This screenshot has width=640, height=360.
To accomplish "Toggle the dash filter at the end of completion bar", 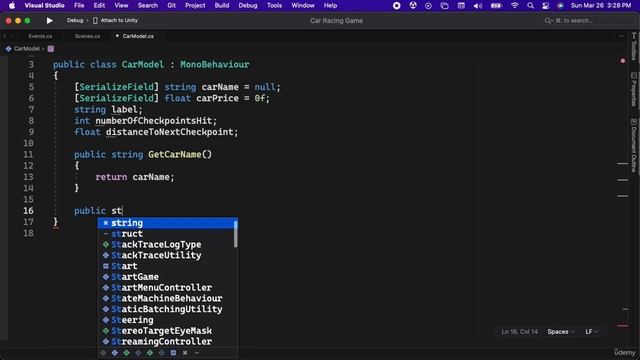I will (x=197, y=353).
